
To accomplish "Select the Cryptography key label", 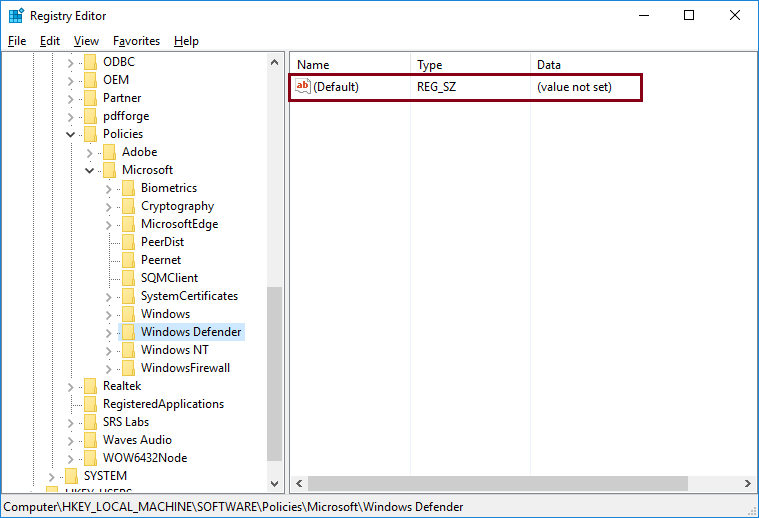I will pyautogui.click(x=177, y=206).
